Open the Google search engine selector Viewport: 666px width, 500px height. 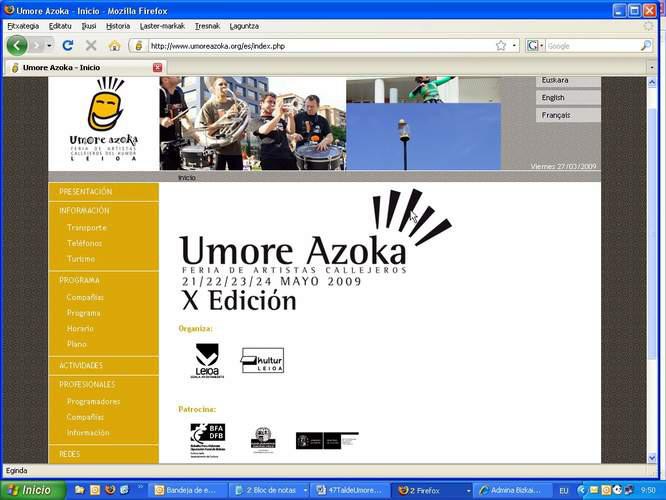pos(535,45)
